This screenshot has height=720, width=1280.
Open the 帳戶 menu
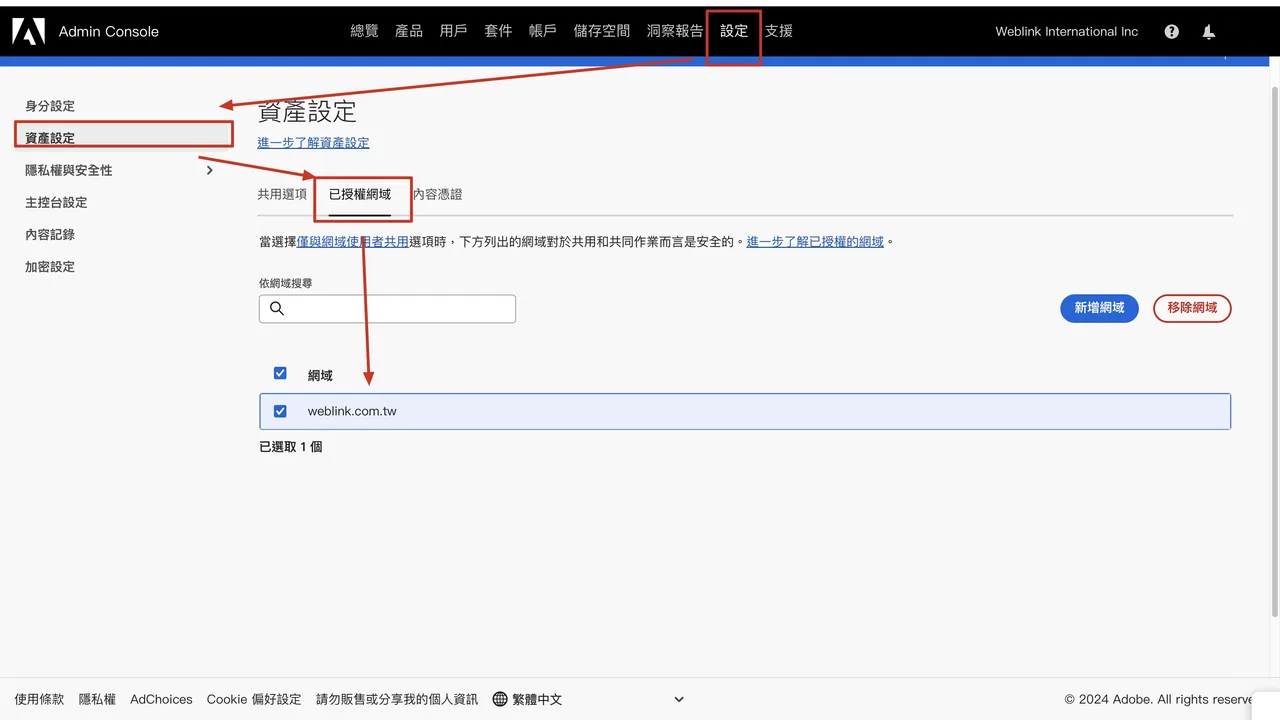[542, 31]
